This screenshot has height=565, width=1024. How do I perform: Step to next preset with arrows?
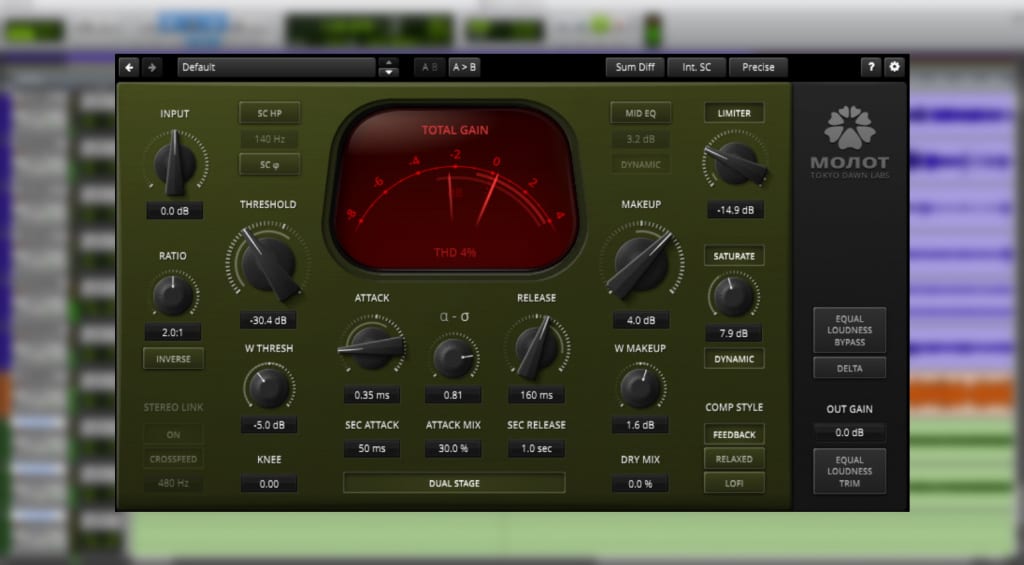389,67
